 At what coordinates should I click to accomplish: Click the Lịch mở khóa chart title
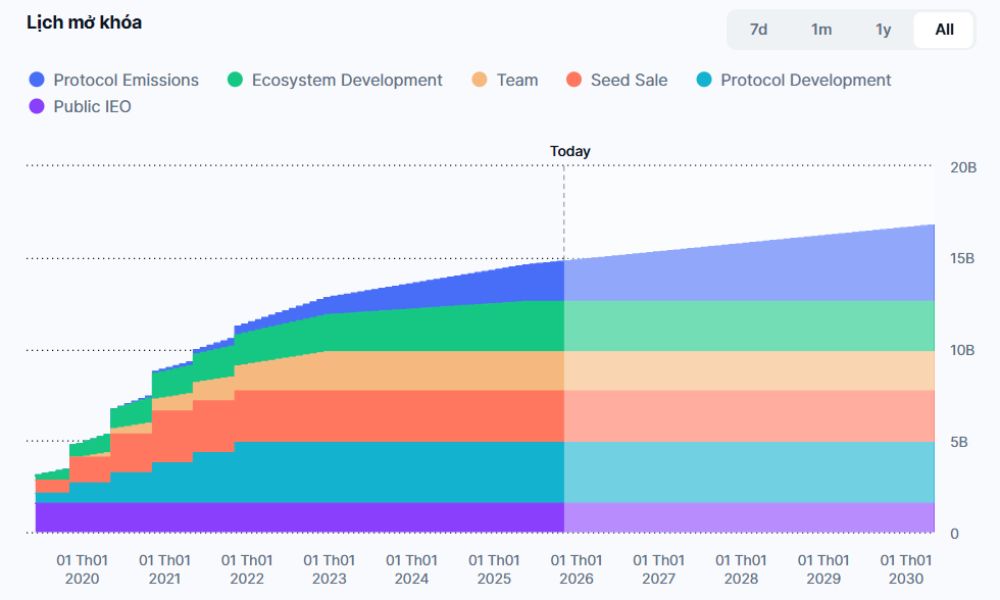[x=84, y=22]
